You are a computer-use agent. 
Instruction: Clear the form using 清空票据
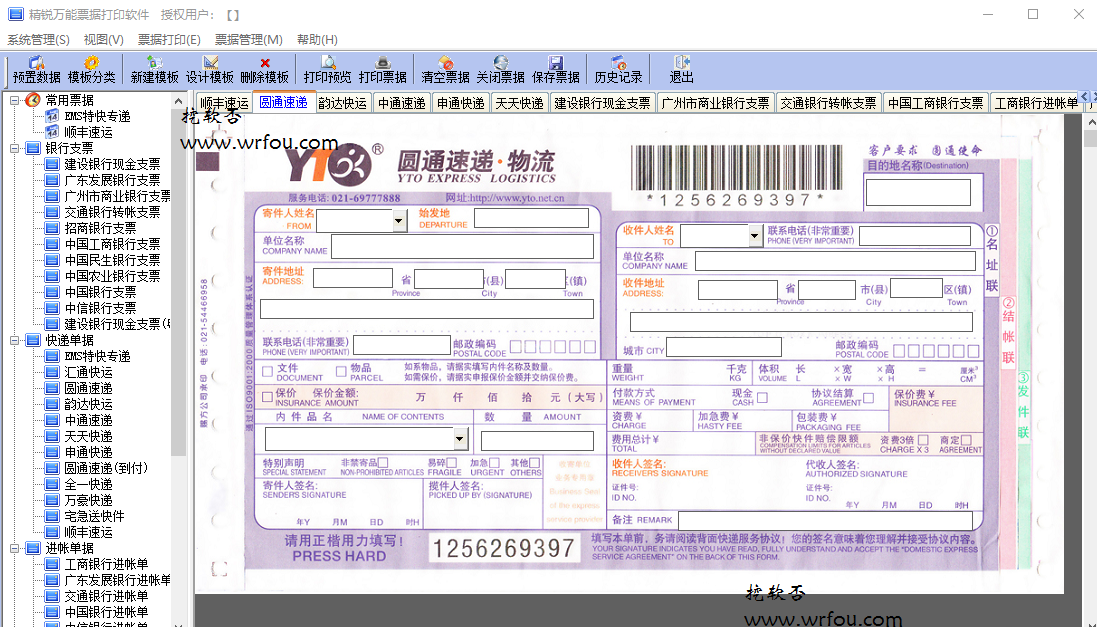(446, 70)
